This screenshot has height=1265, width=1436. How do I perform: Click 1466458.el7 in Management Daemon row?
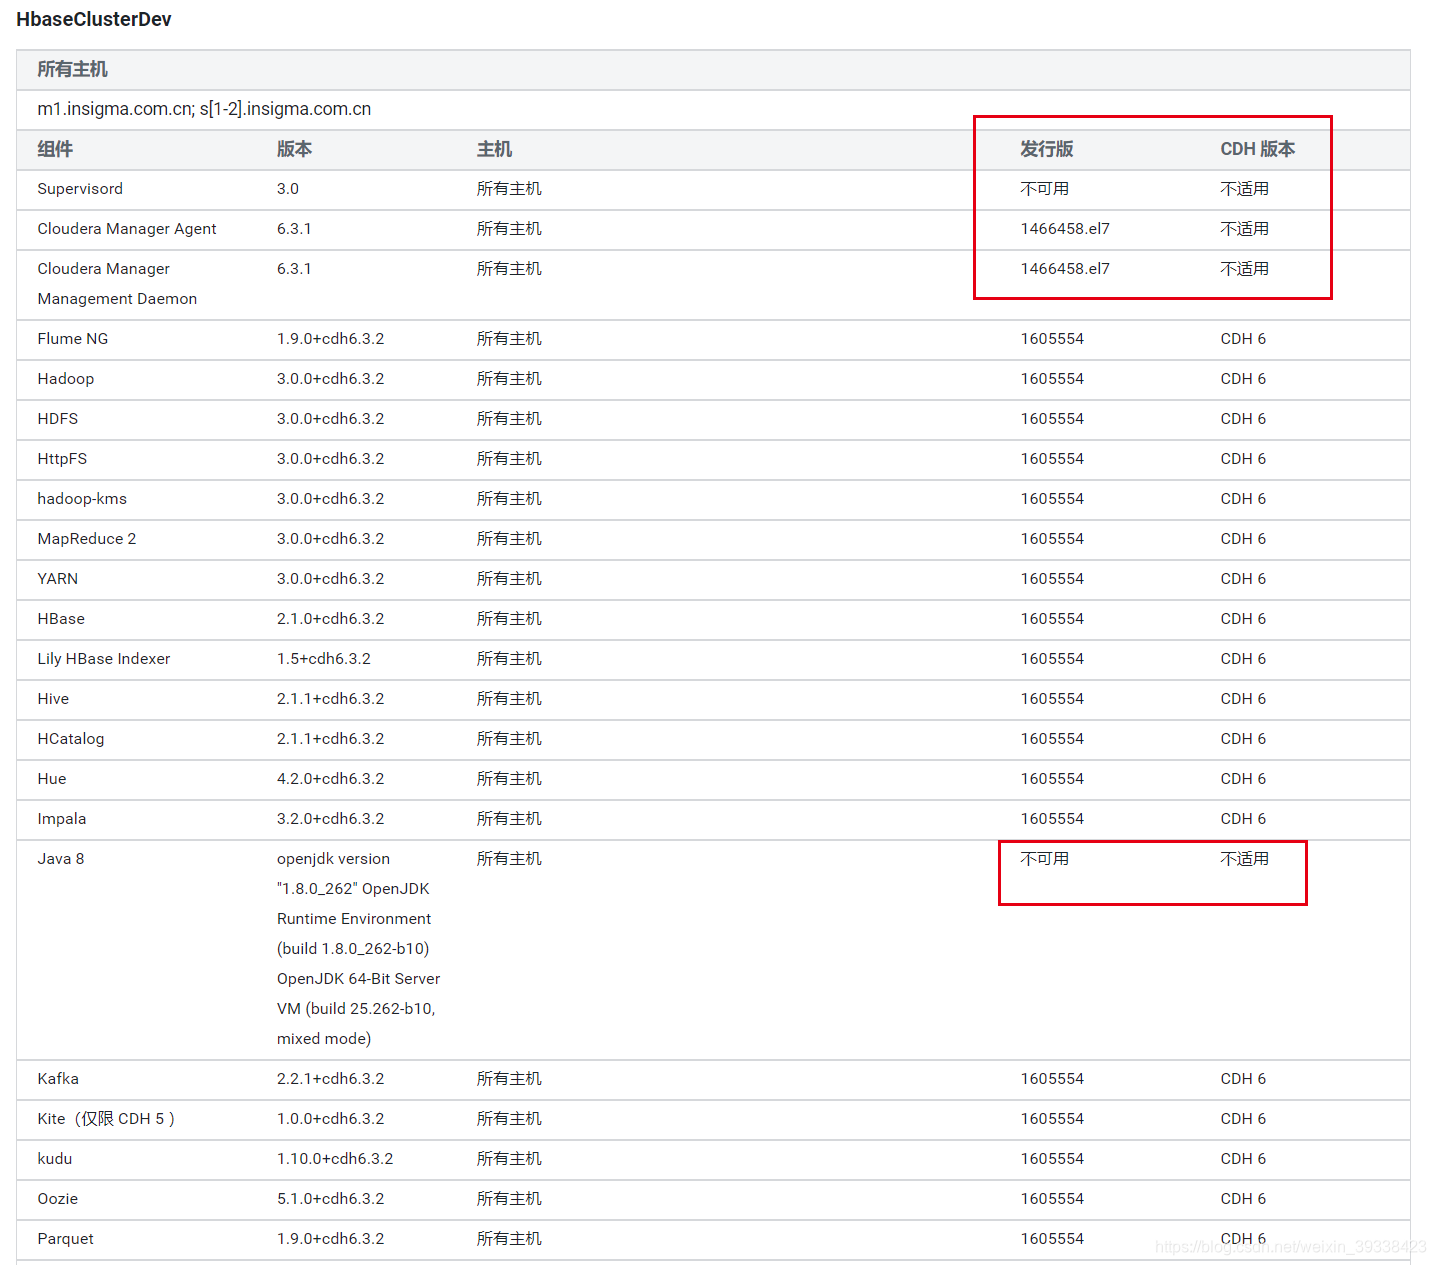1065,269
